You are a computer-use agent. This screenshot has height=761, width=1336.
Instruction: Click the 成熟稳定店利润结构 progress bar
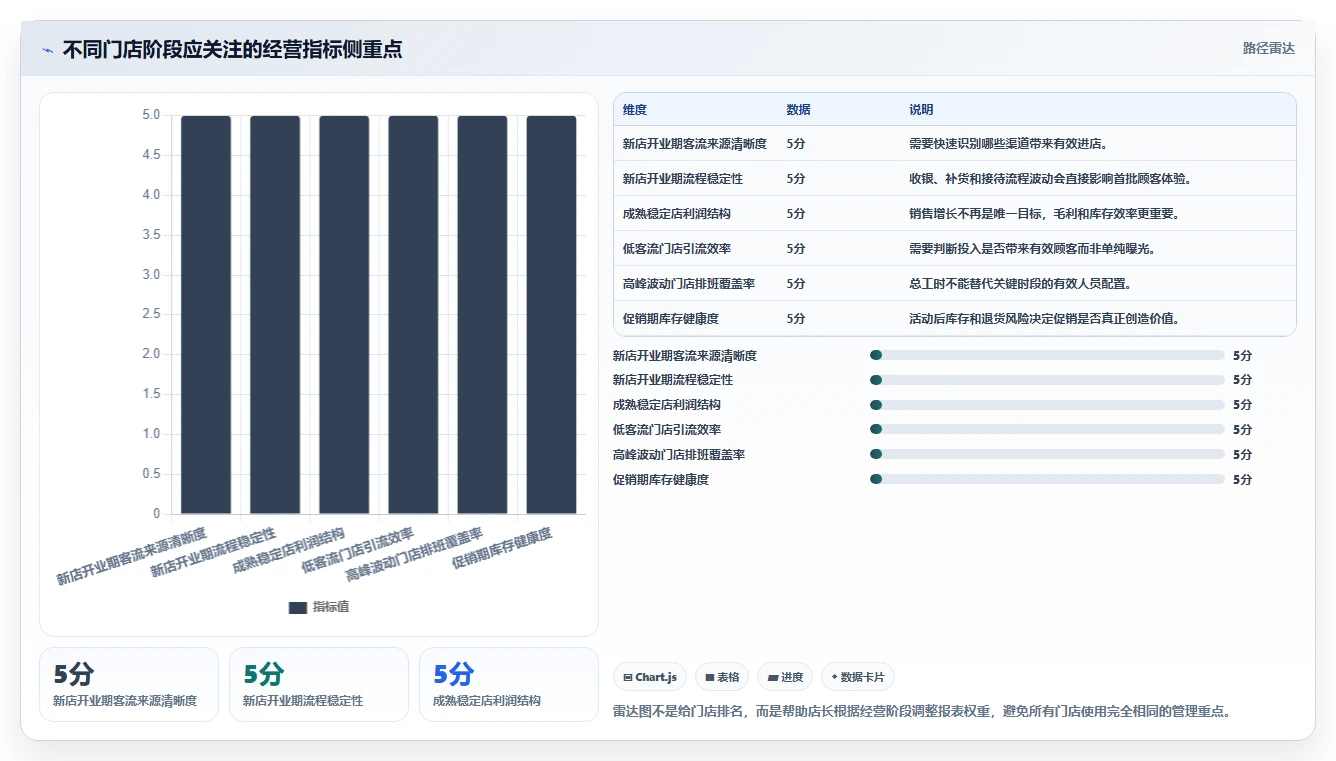[1047, 405]
